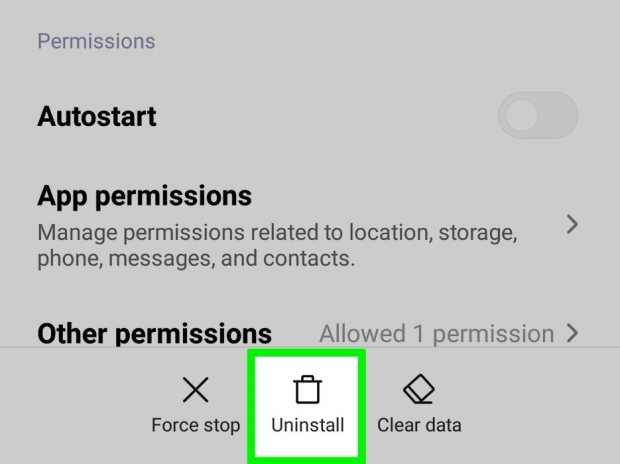Open the "Other permissions" heading
This screenshot has height=464, width=620.
[x=154, y=333]
